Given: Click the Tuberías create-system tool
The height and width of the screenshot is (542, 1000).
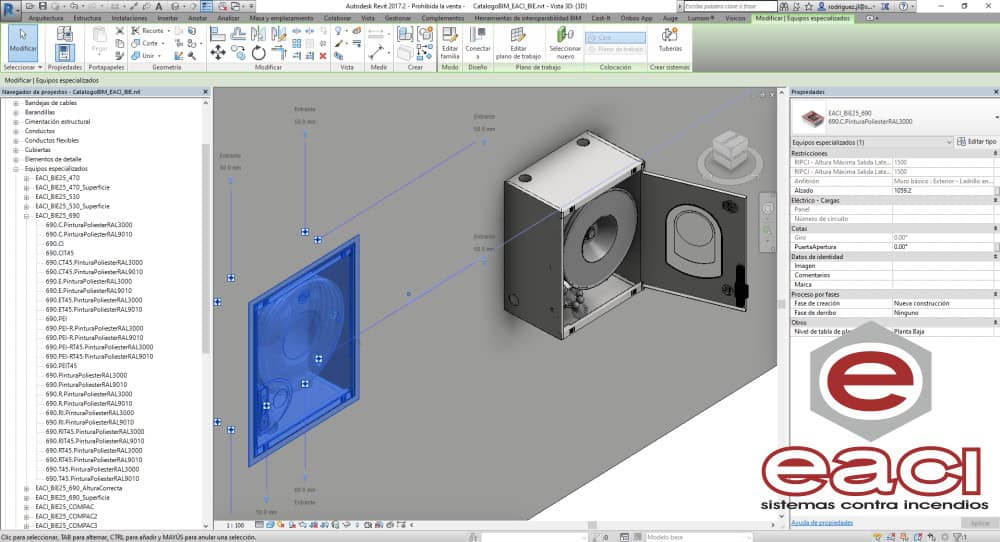Looking at the screenshot, I should pos(670,40).
